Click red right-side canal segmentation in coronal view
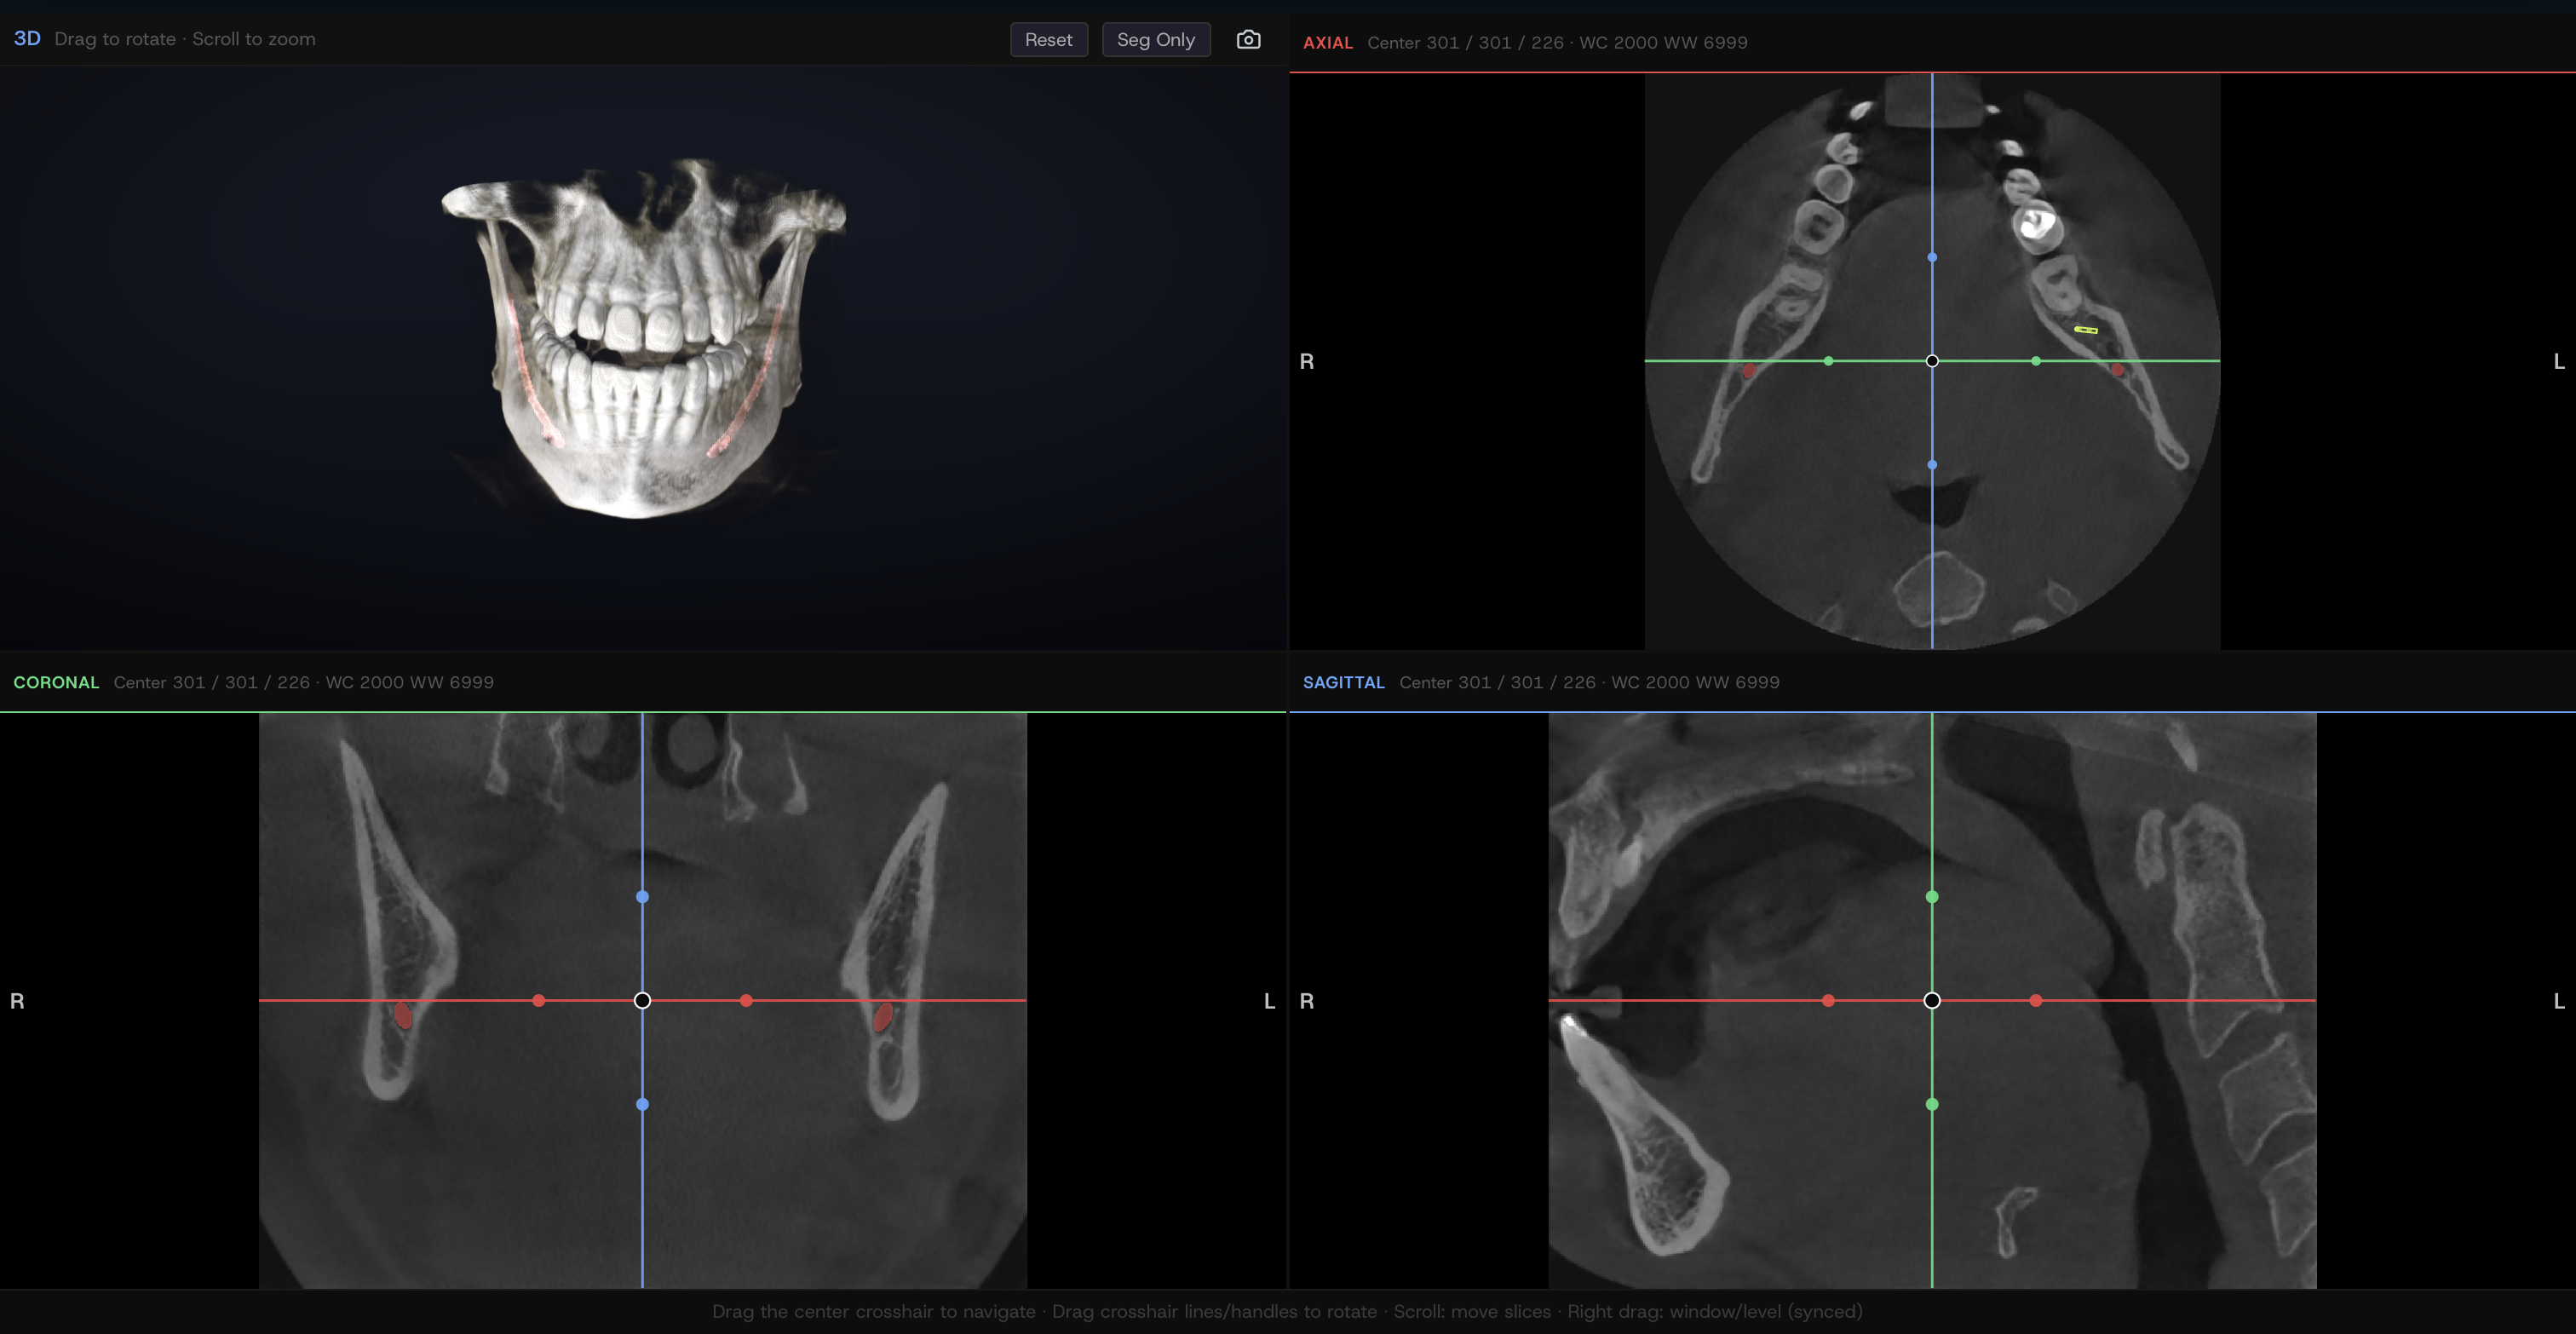Screen dimensions: 2576x1334 403,1016
